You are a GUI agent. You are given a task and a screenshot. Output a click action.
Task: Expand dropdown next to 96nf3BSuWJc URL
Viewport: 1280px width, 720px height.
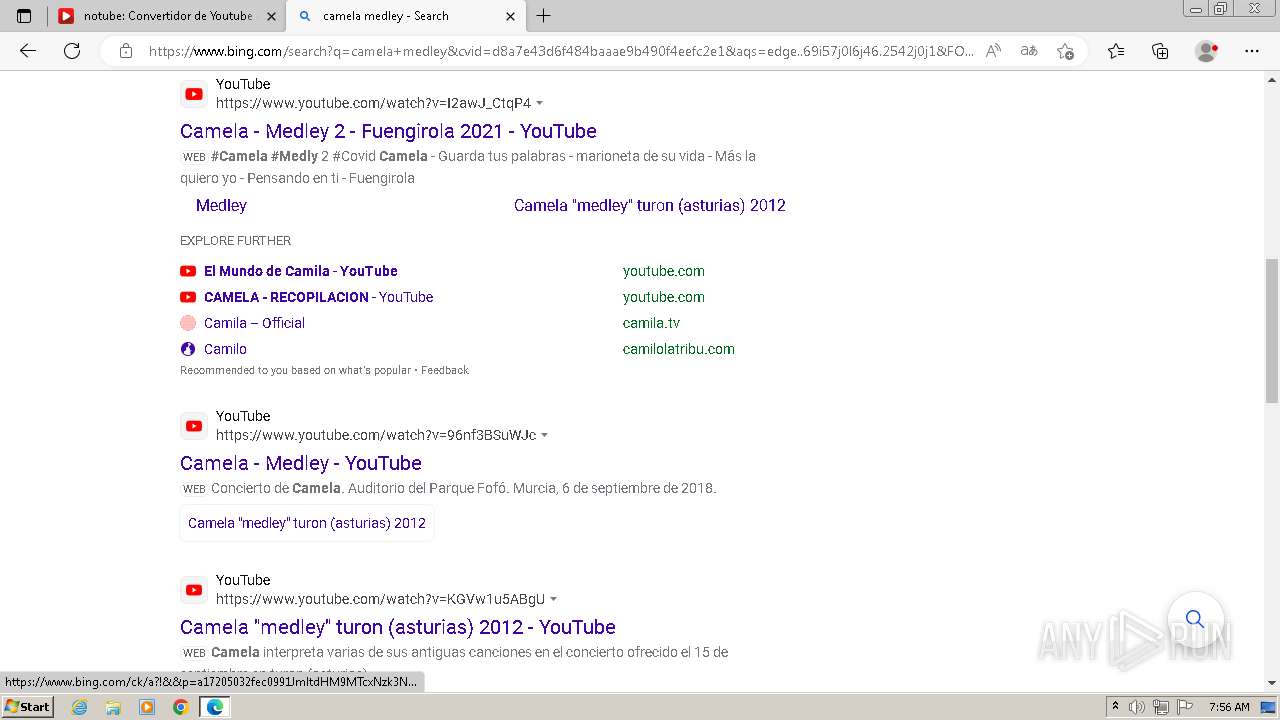(544, 435)
